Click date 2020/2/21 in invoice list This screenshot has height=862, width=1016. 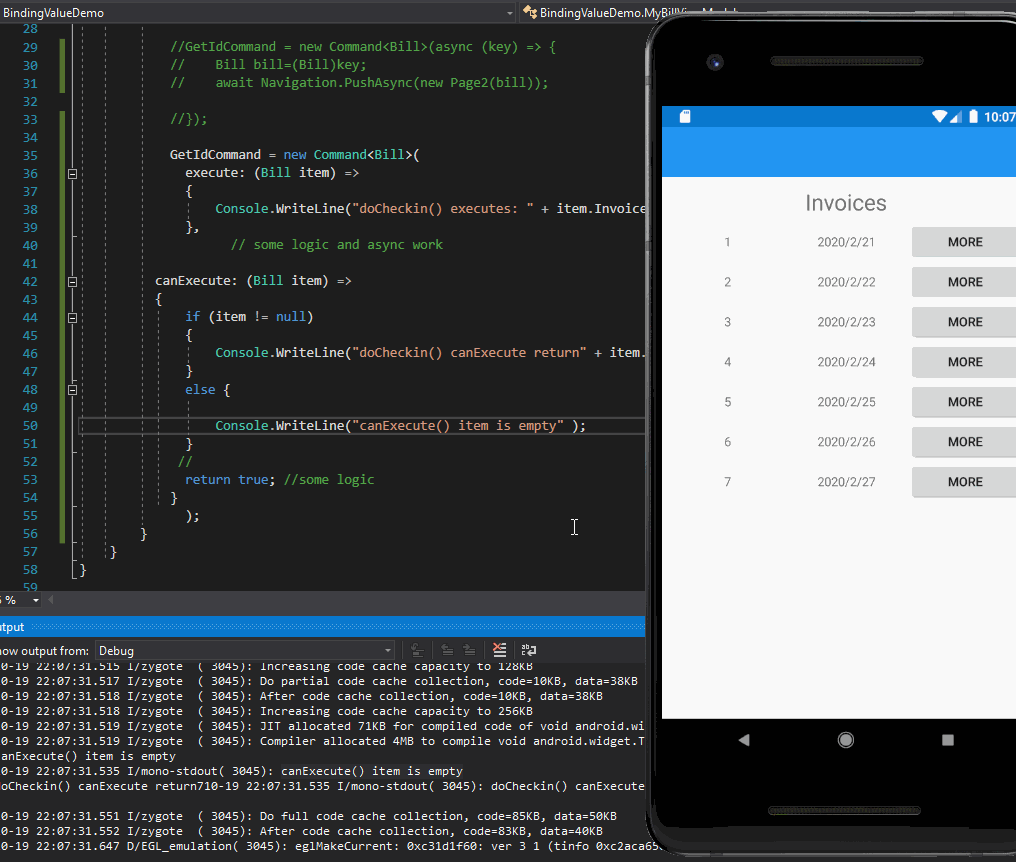click(846, 242)
